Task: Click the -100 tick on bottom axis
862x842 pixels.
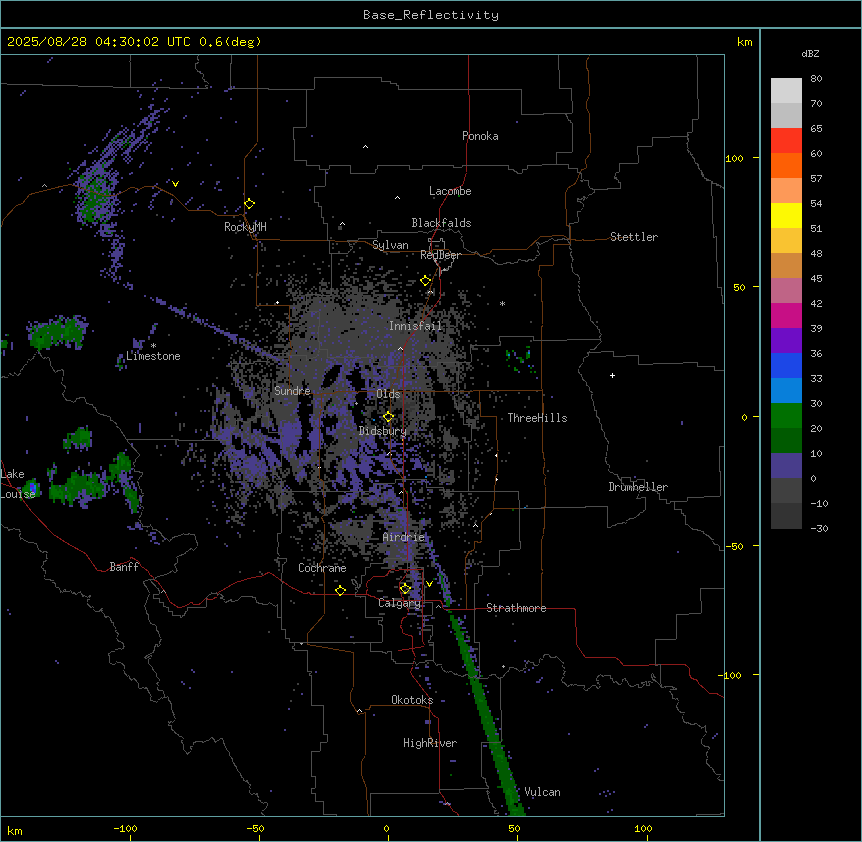Action: (125, 828)
